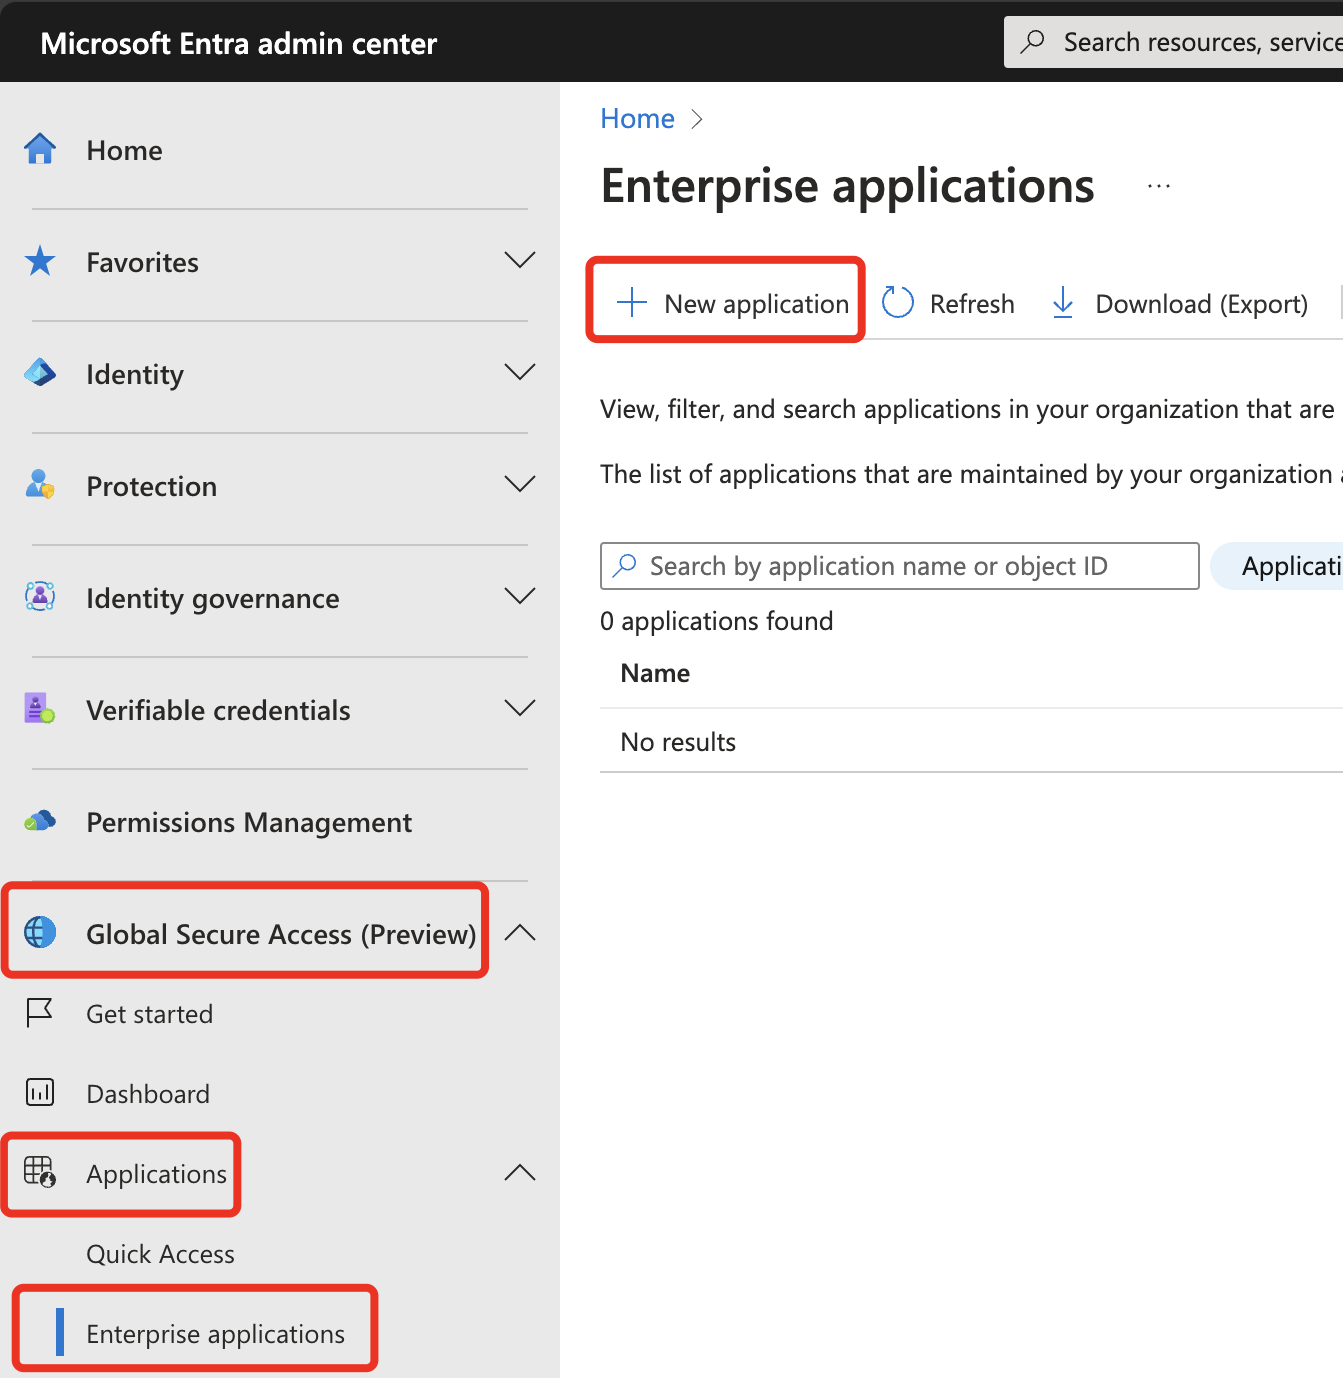The height and width of the screenshot is (1378, 1343).
Task: Click the Get started flag icon
Action: coord(39,1012)
